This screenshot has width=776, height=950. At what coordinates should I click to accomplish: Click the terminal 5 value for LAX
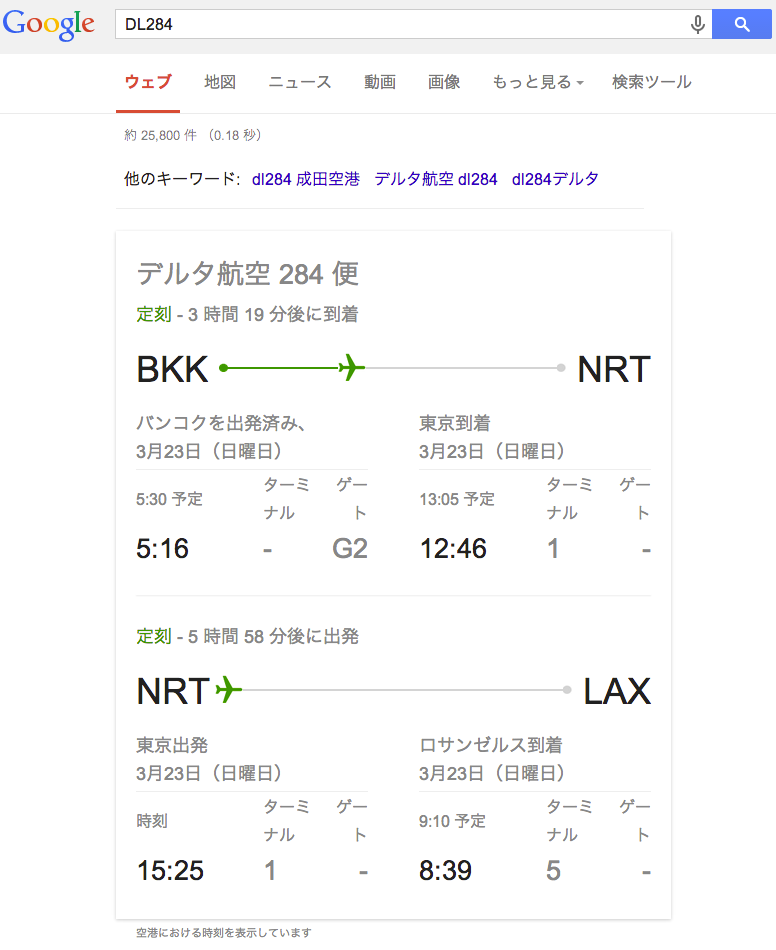553,871
